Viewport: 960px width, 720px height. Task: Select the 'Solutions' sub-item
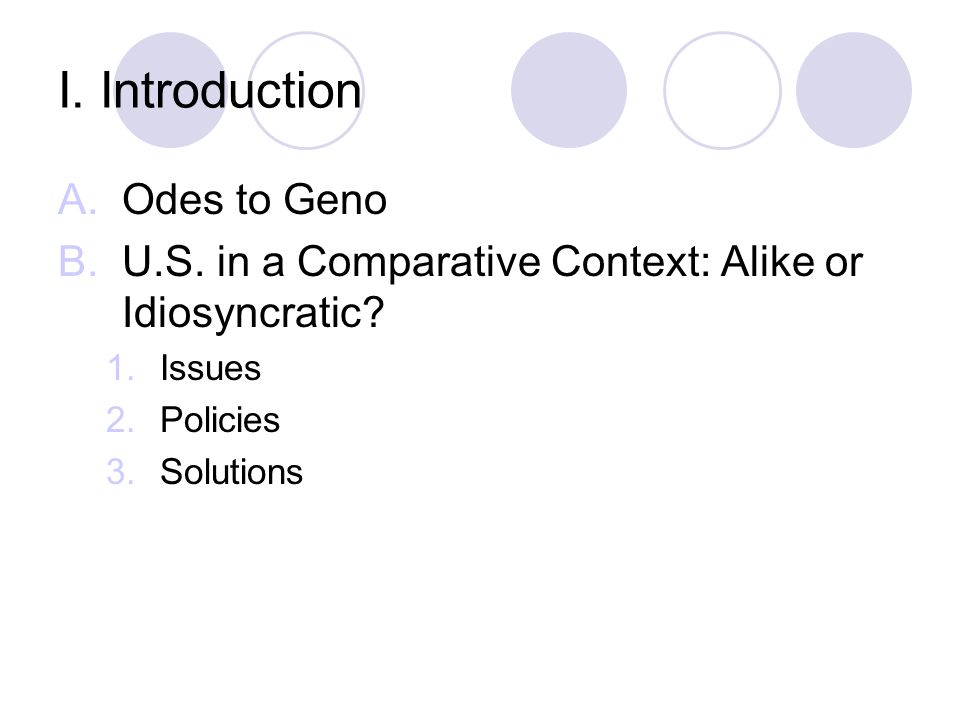(x=231, y=472)
